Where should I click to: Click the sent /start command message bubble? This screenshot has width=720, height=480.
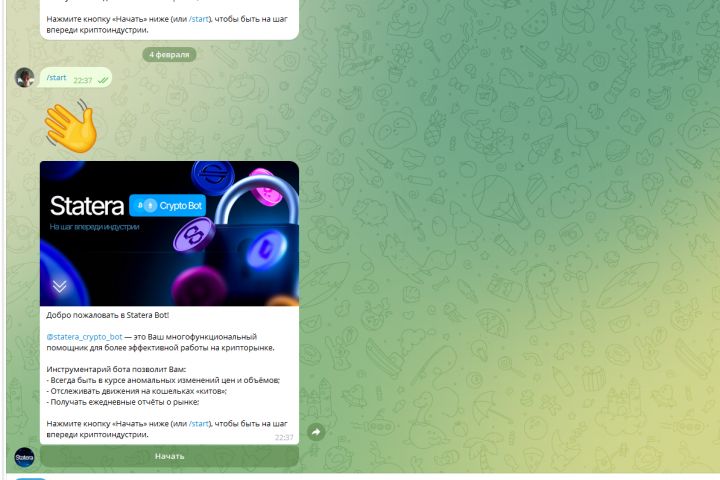point(76,78)
